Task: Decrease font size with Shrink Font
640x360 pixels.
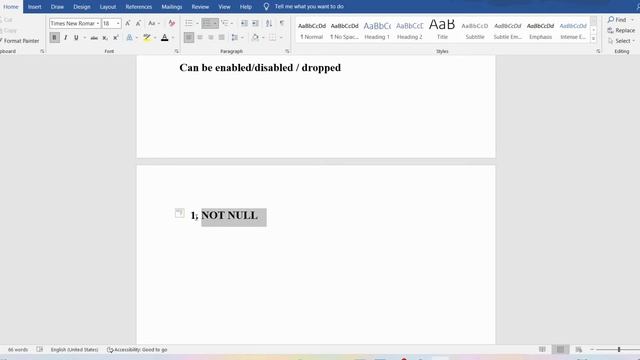Action: click(x=138, y=23)
